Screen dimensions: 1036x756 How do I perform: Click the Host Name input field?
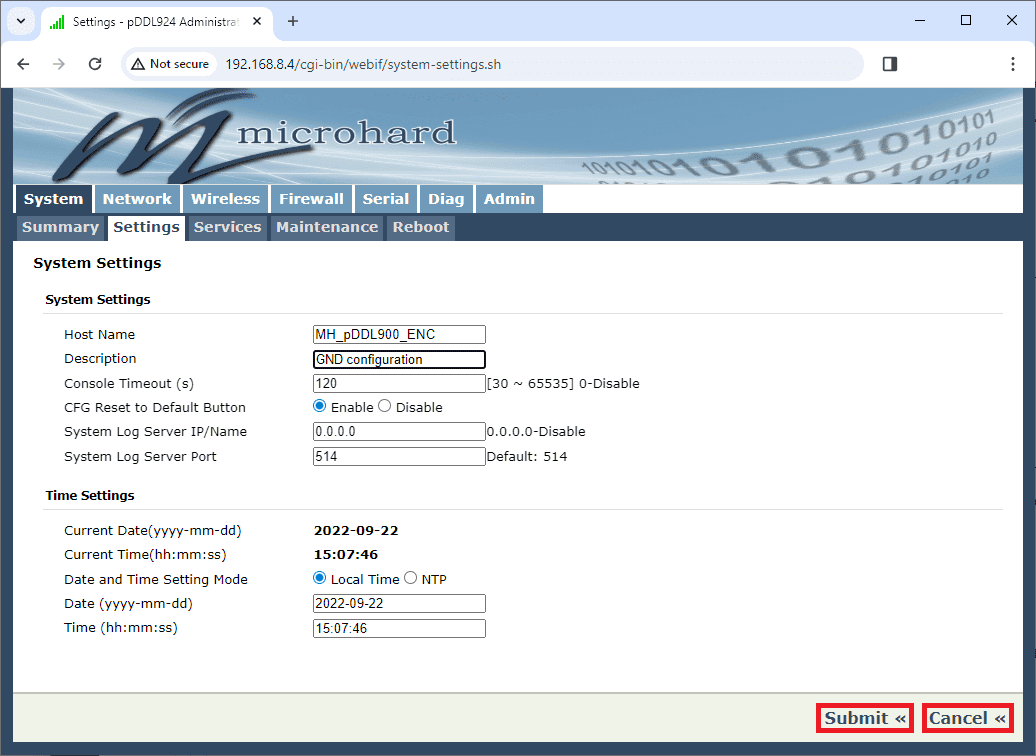tap(399, 335)
